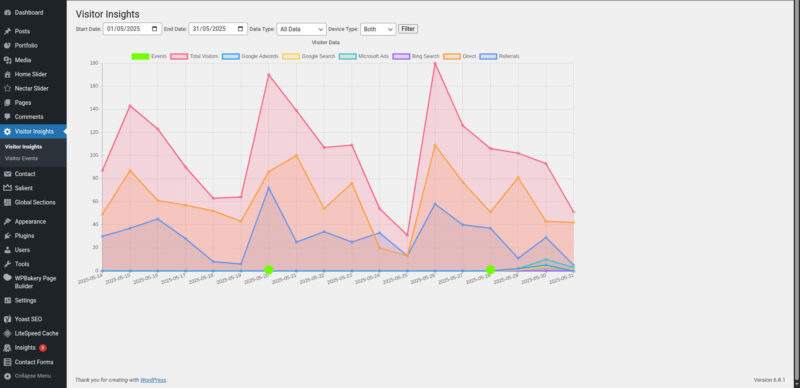This screenshot has height=388, width=800.
Task: Click the Start Date input field
Action: point(132,29)
